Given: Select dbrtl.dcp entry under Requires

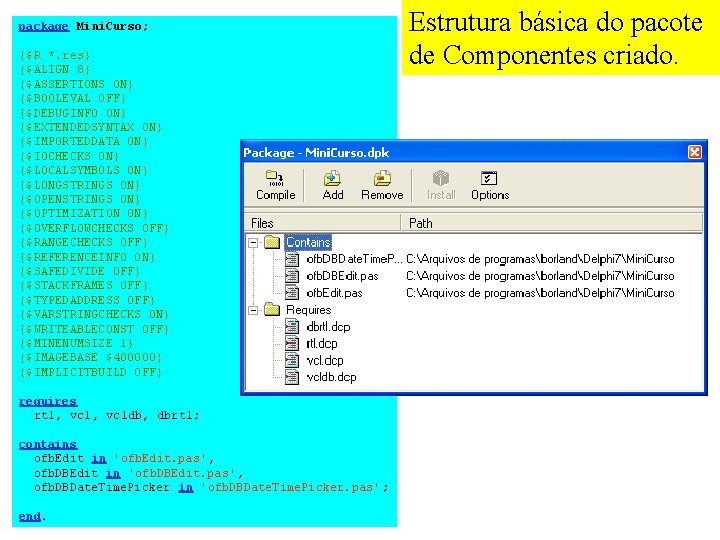Looking at the screenshot, I should click(328, 327).
